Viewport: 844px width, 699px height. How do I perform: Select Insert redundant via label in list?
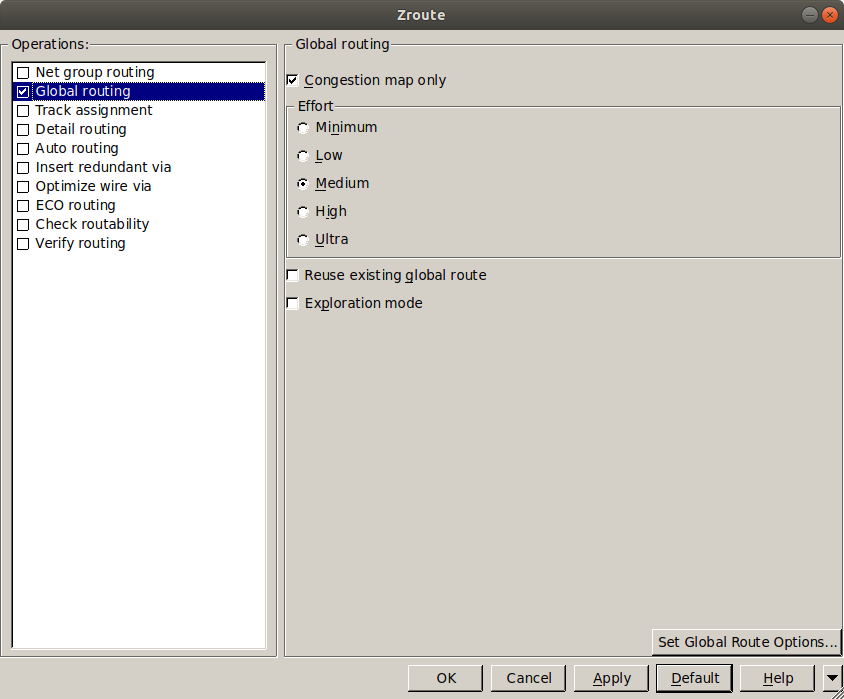pos(103,167)
